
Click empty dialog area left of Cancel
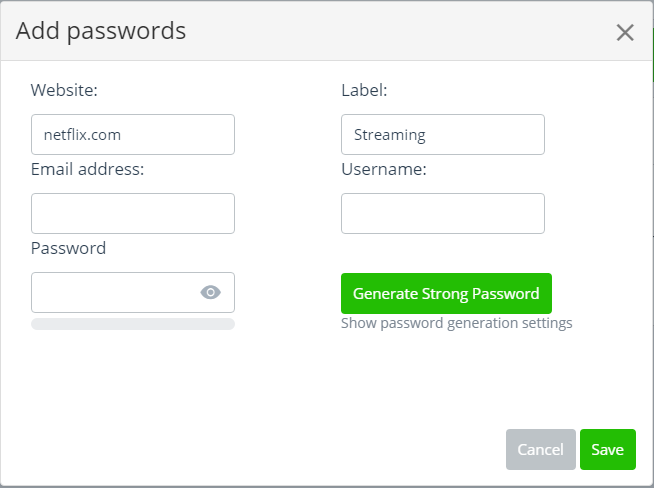point(300,450)
